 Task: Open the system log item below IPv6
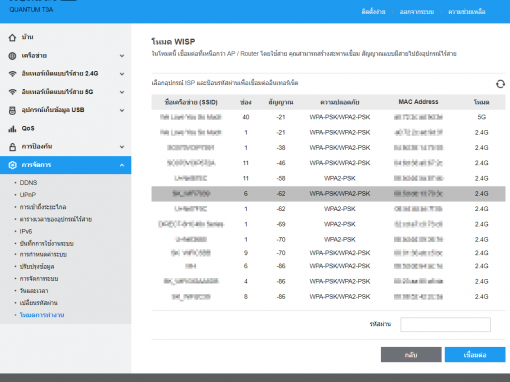click(x=46, y=244)
